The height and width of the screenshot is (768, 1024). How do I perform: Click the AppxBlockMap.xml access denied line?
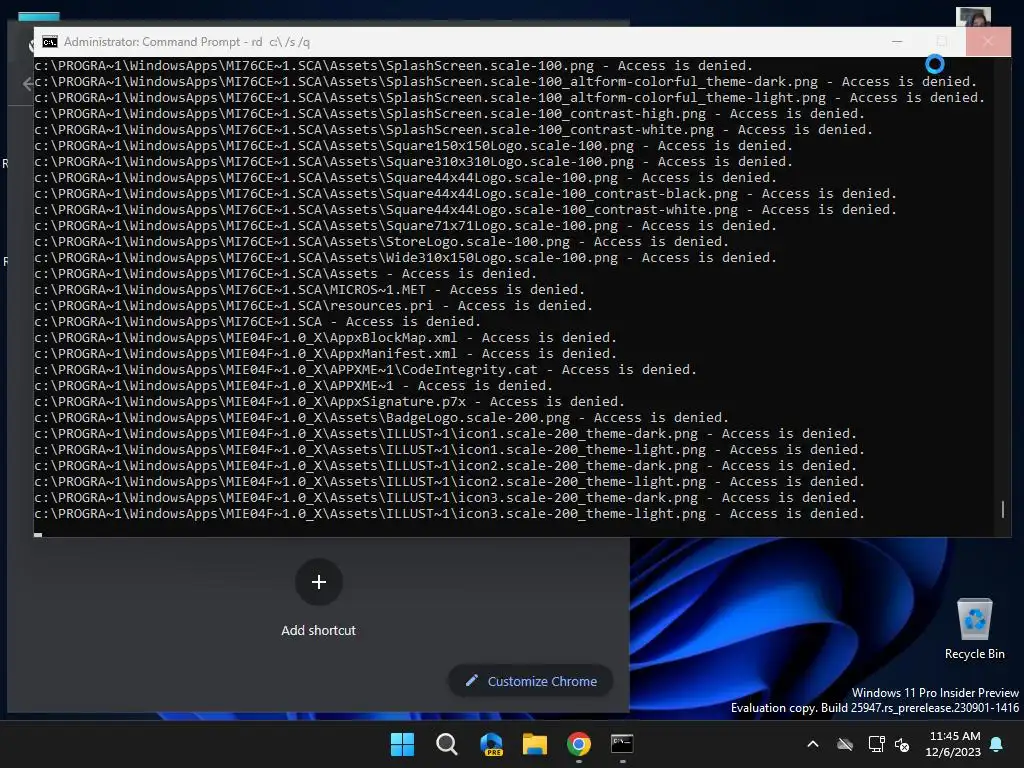tap(326, 338)
